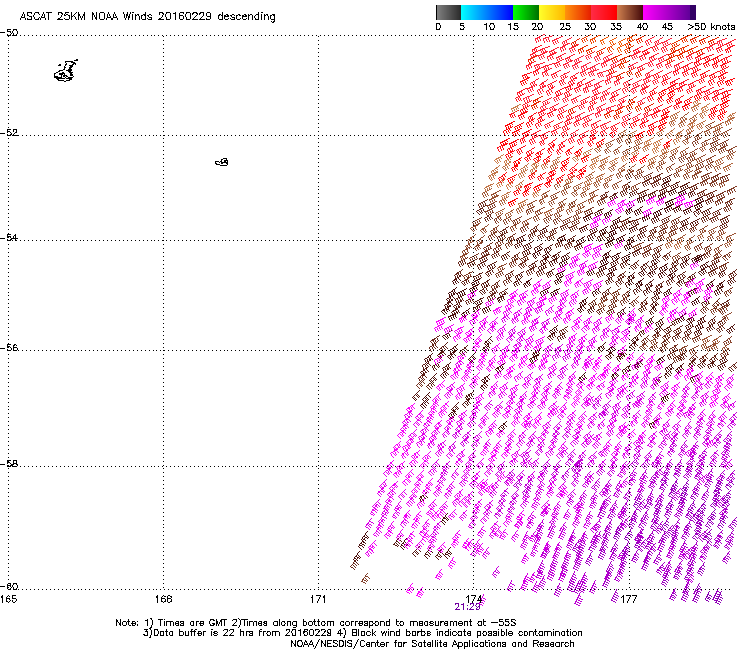Click the longitude label '165'
The height and width of the screenshot is (650, 740).
(x=8, y=599)
